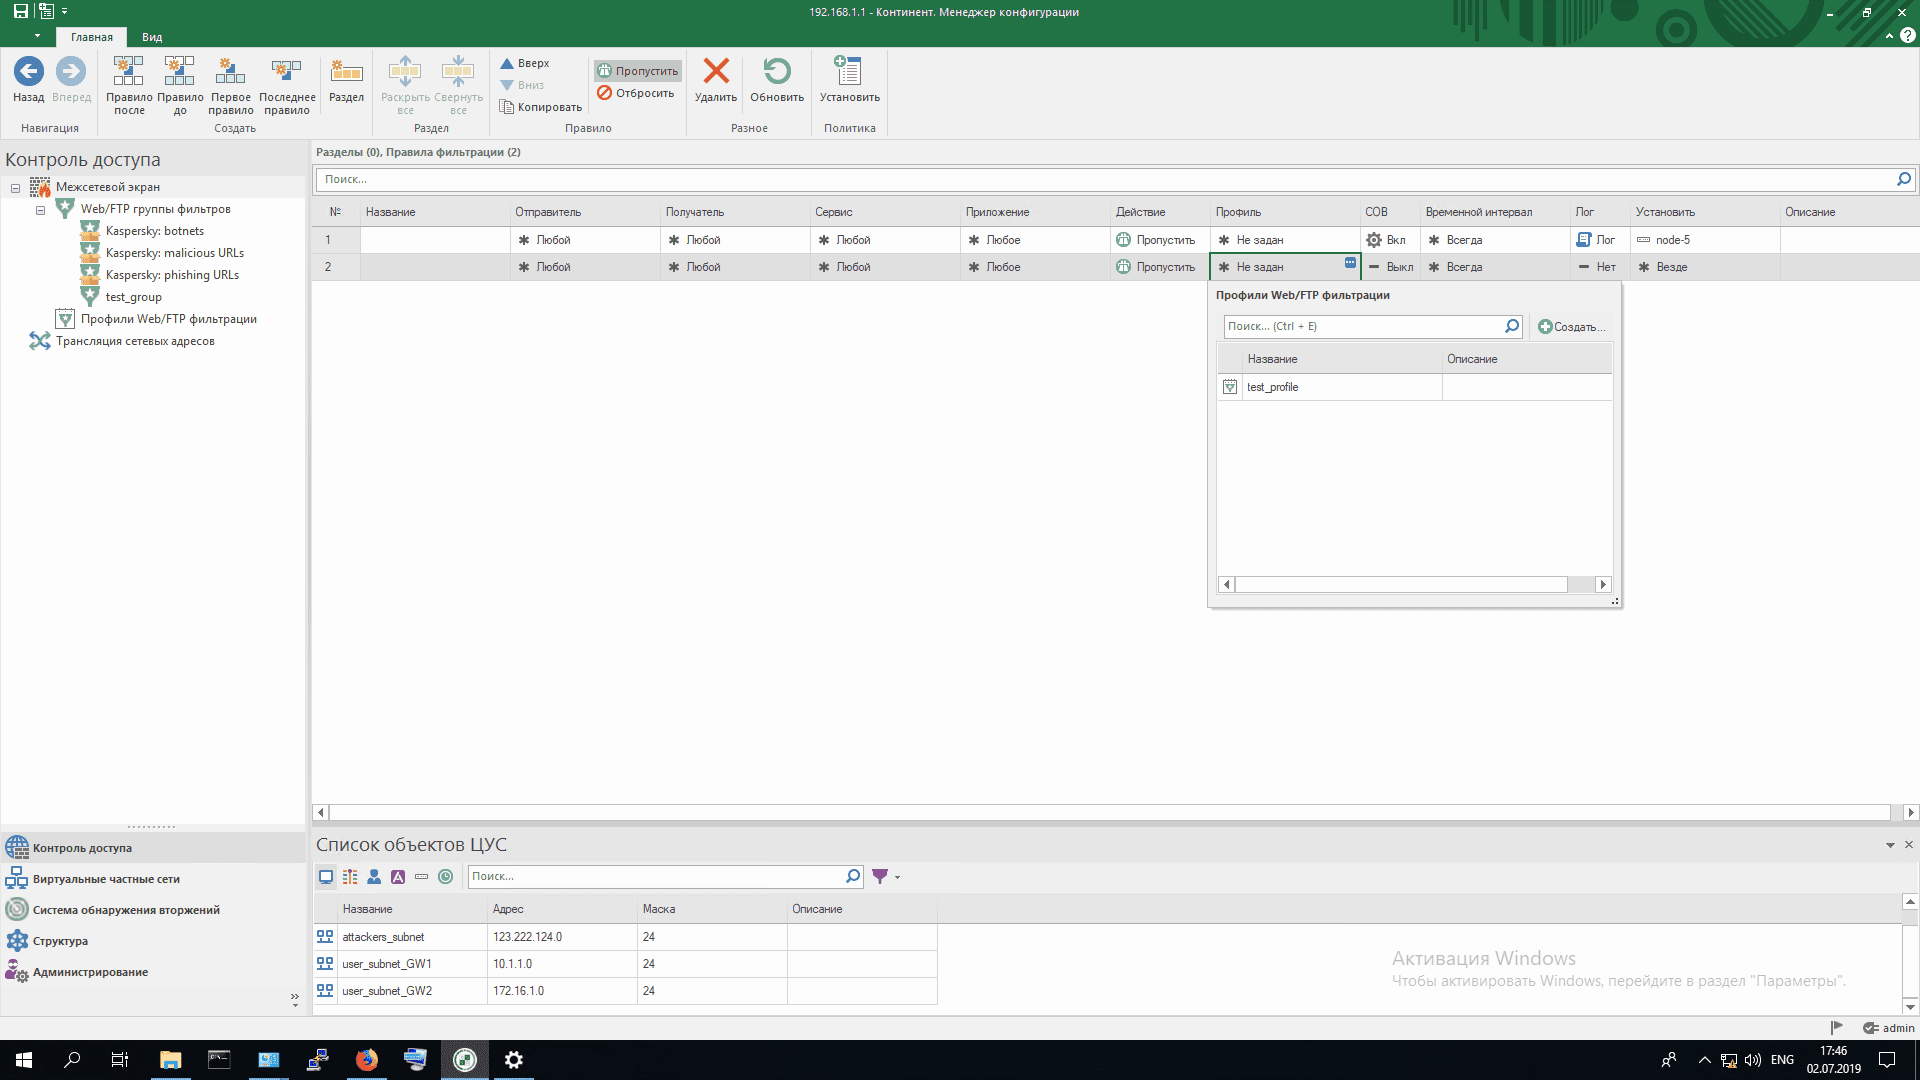Toggle the Отбросить action button
The width and height of the screenshot is (1920, 1080).
(636, 93)
